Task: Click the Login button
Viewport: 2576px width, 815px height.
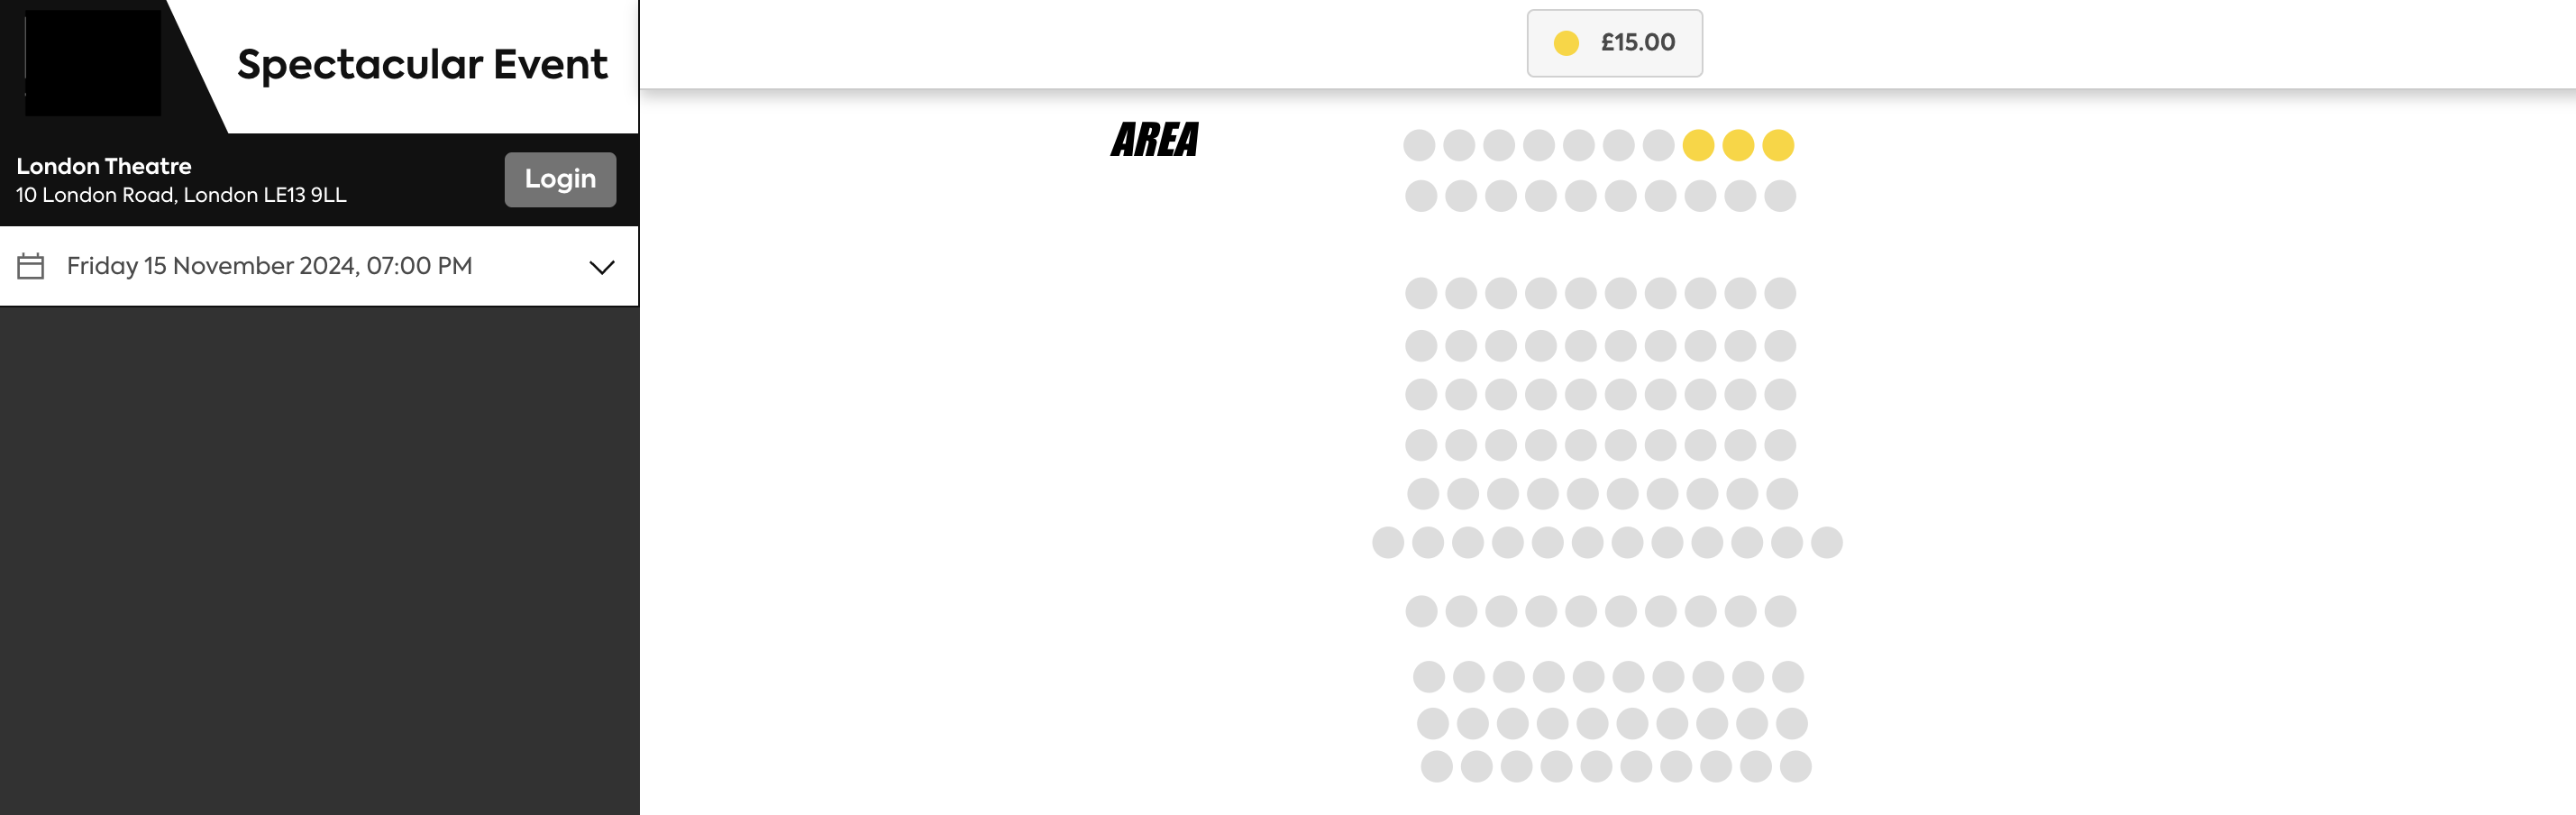Action: click(x=560, y=179)
